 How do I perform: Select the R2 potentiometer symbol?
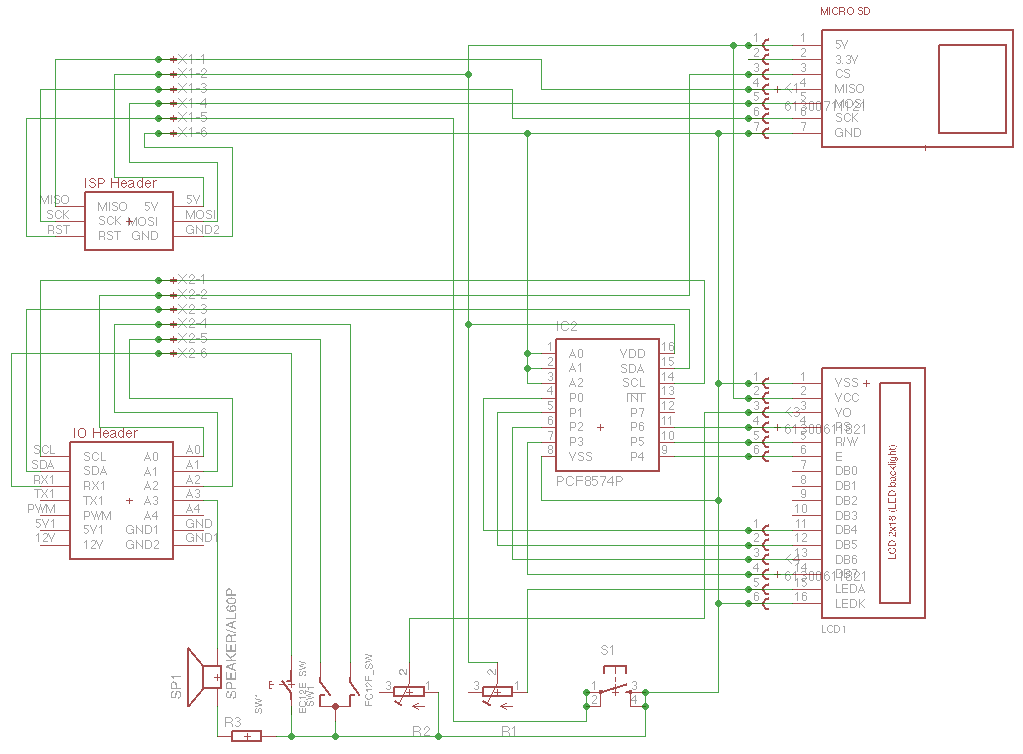click(x=409, y=692)
